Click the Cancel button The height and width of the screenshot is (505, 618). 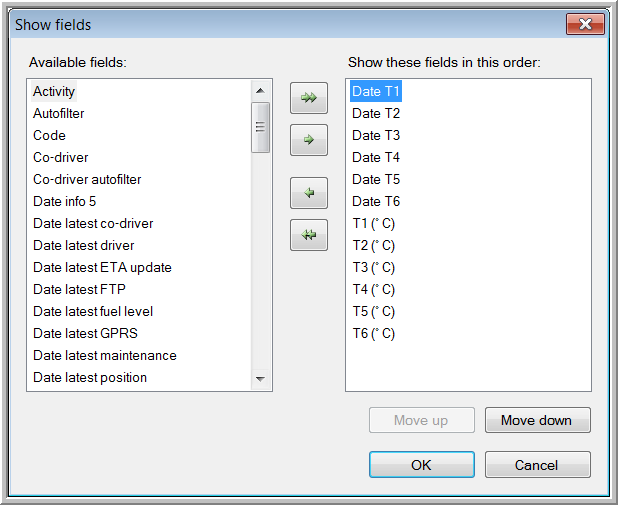(x=538, y=465)
